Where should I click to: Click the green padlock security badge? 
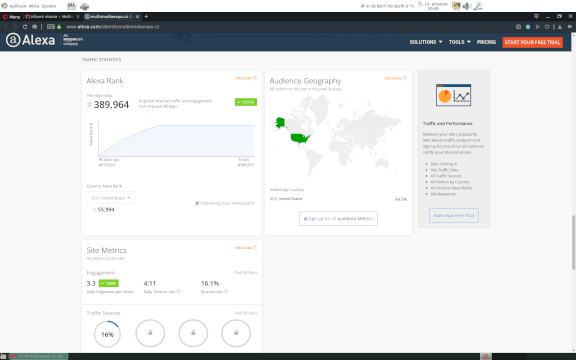[x=59, y=27]
